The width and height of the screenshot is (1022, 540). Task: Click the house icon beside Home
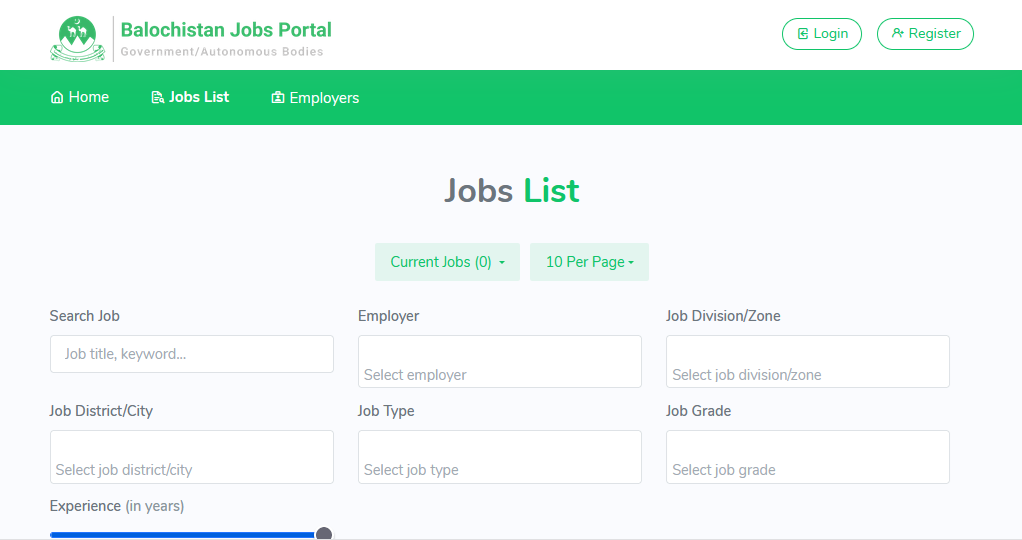pyautogui.click(x=57, y=98)
